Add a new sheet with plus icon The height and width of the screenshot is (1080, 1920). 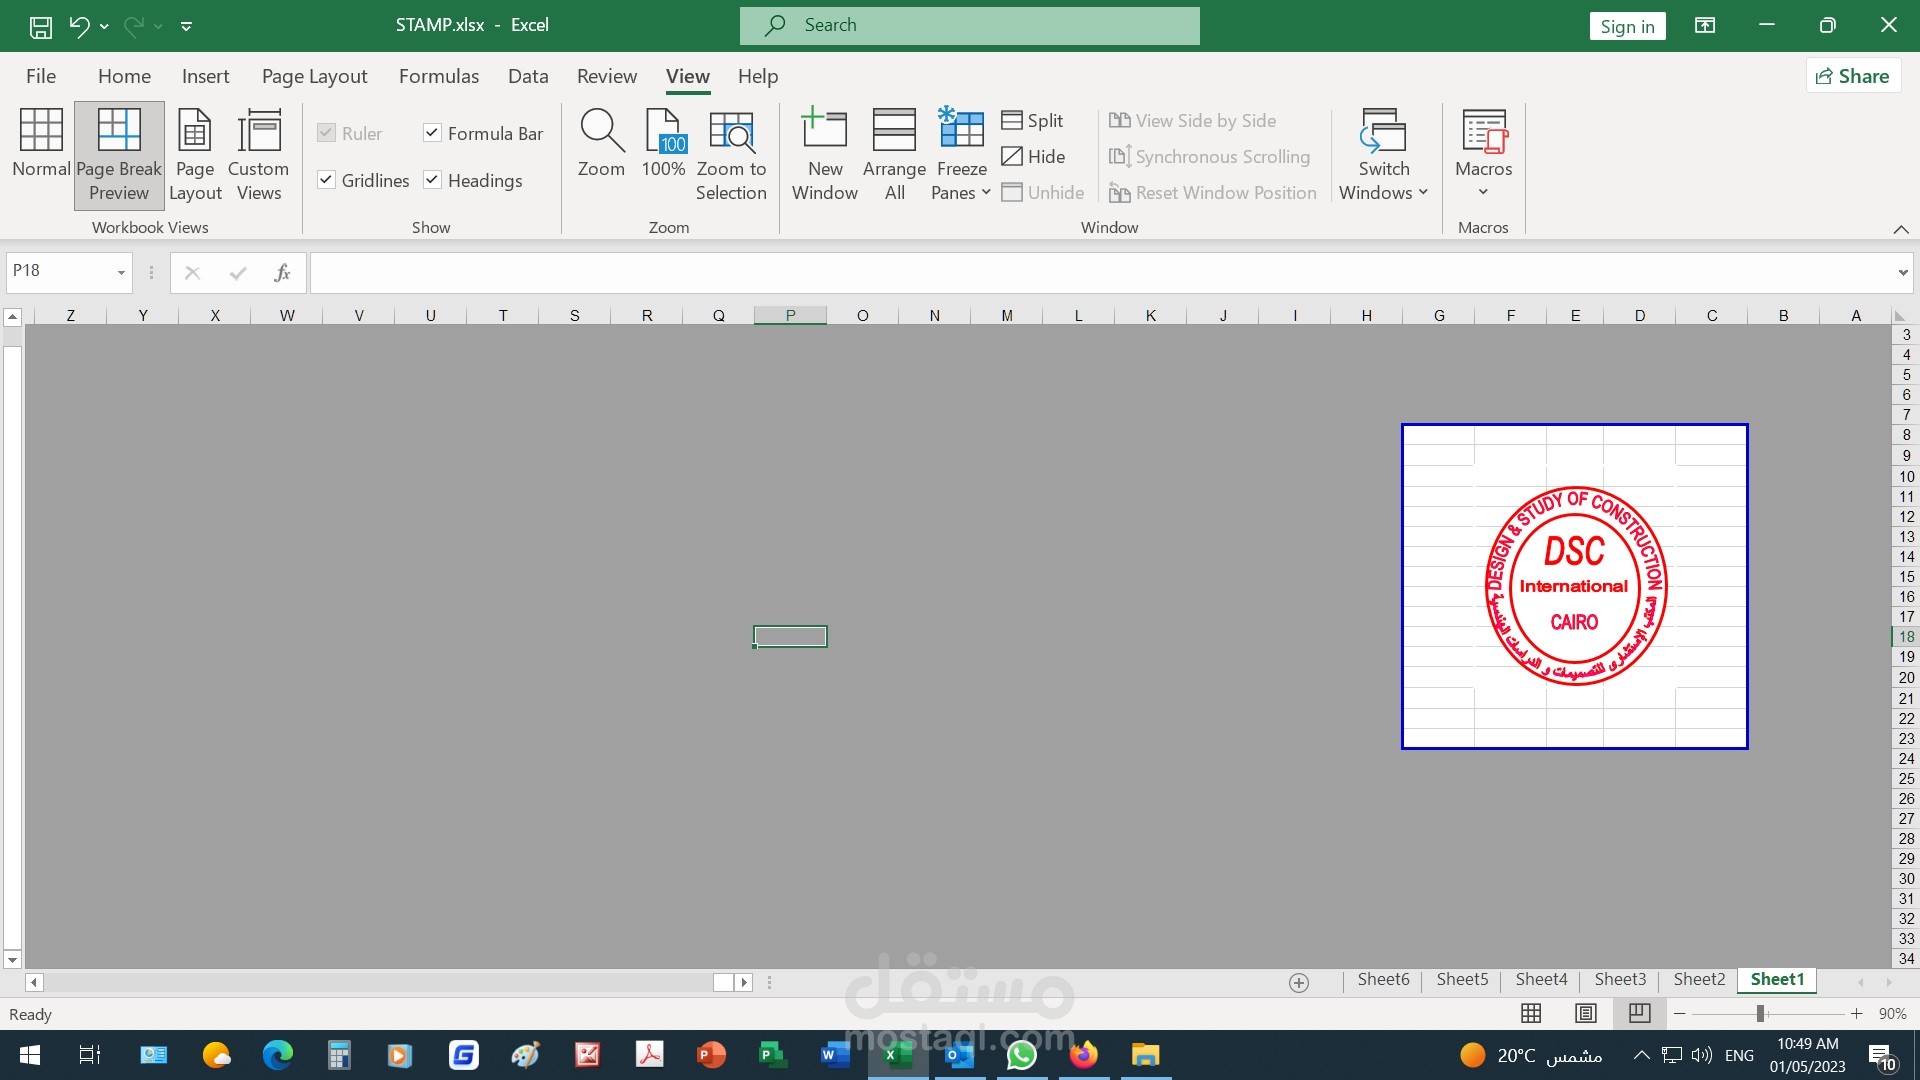1299,983
